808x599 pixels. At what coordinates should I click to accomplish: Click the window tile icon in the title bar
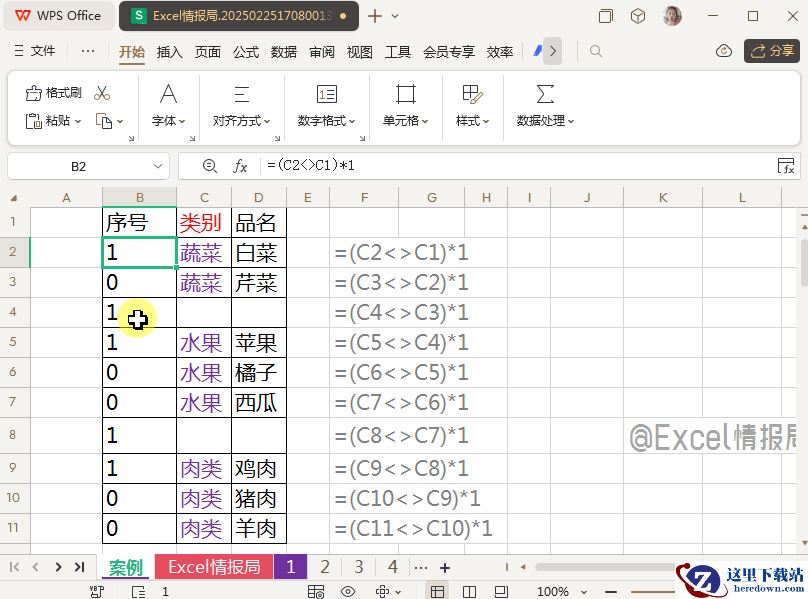pos(606,16)
